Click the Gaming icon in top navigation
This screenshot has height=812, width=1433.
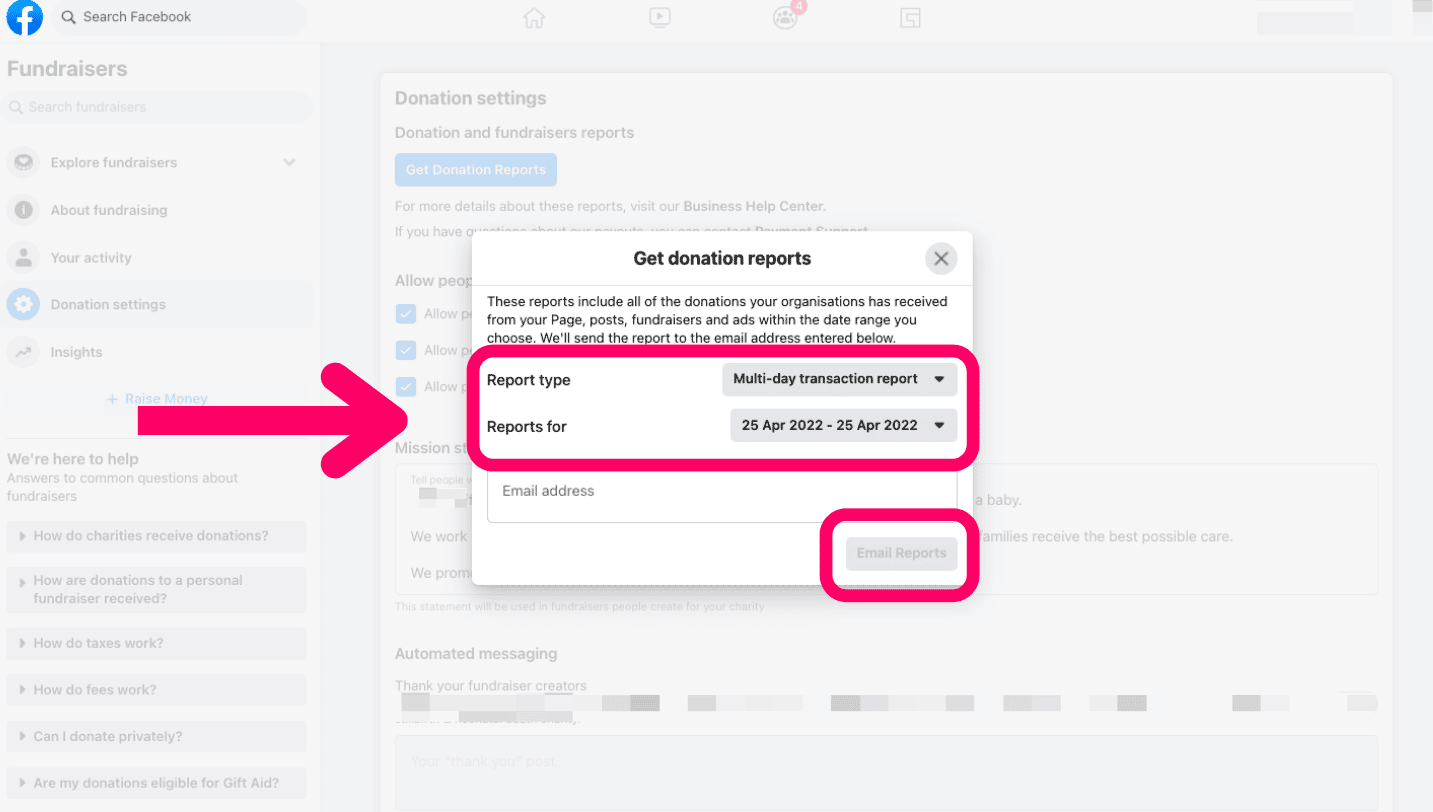click(910, 17)
